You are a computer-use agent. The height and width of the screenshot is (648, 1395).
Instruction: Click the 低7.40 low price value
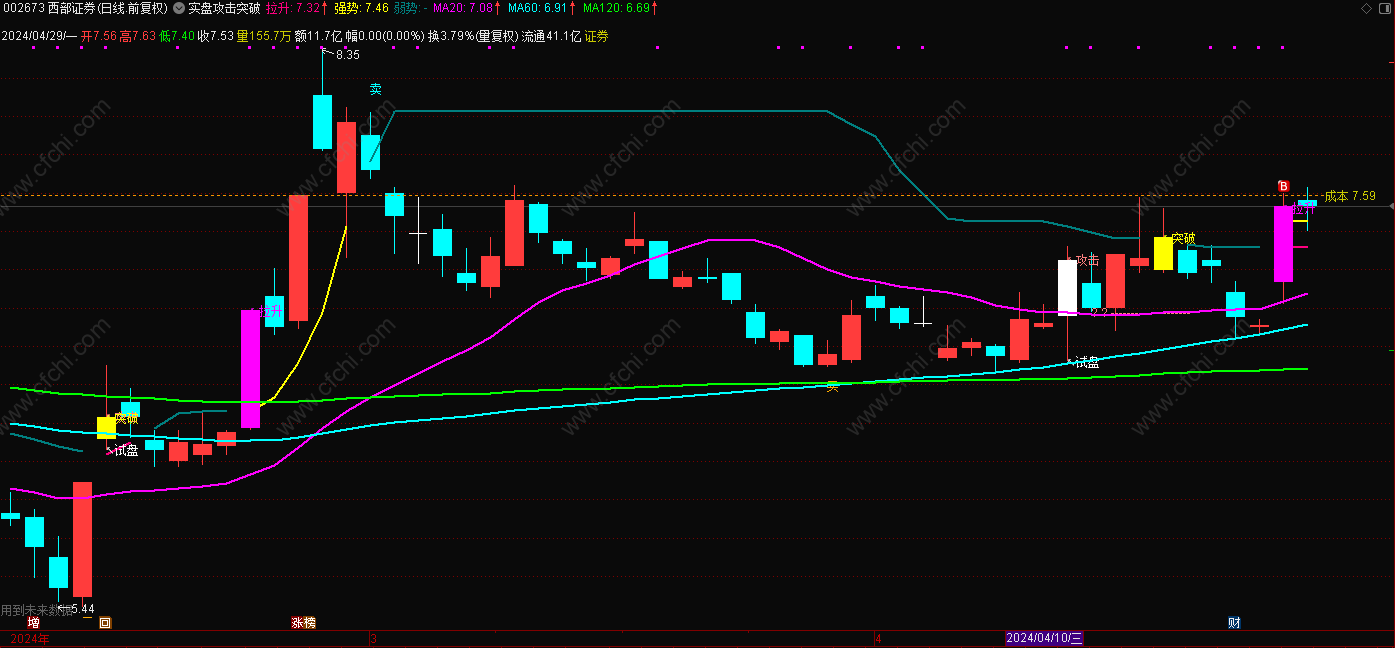tap(177, 36)
